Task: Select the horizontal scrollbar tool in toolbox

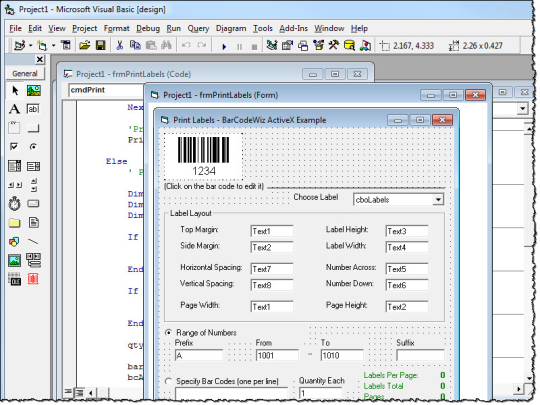Action: [15, 185]
